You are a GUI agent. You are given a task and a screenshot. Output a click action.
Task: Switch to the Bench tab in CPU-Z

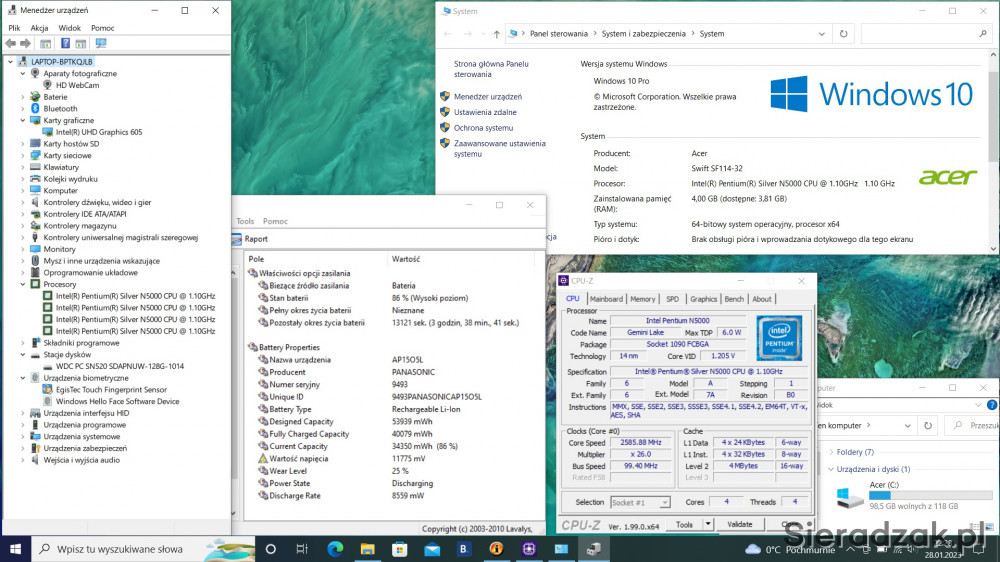[733, 298]
